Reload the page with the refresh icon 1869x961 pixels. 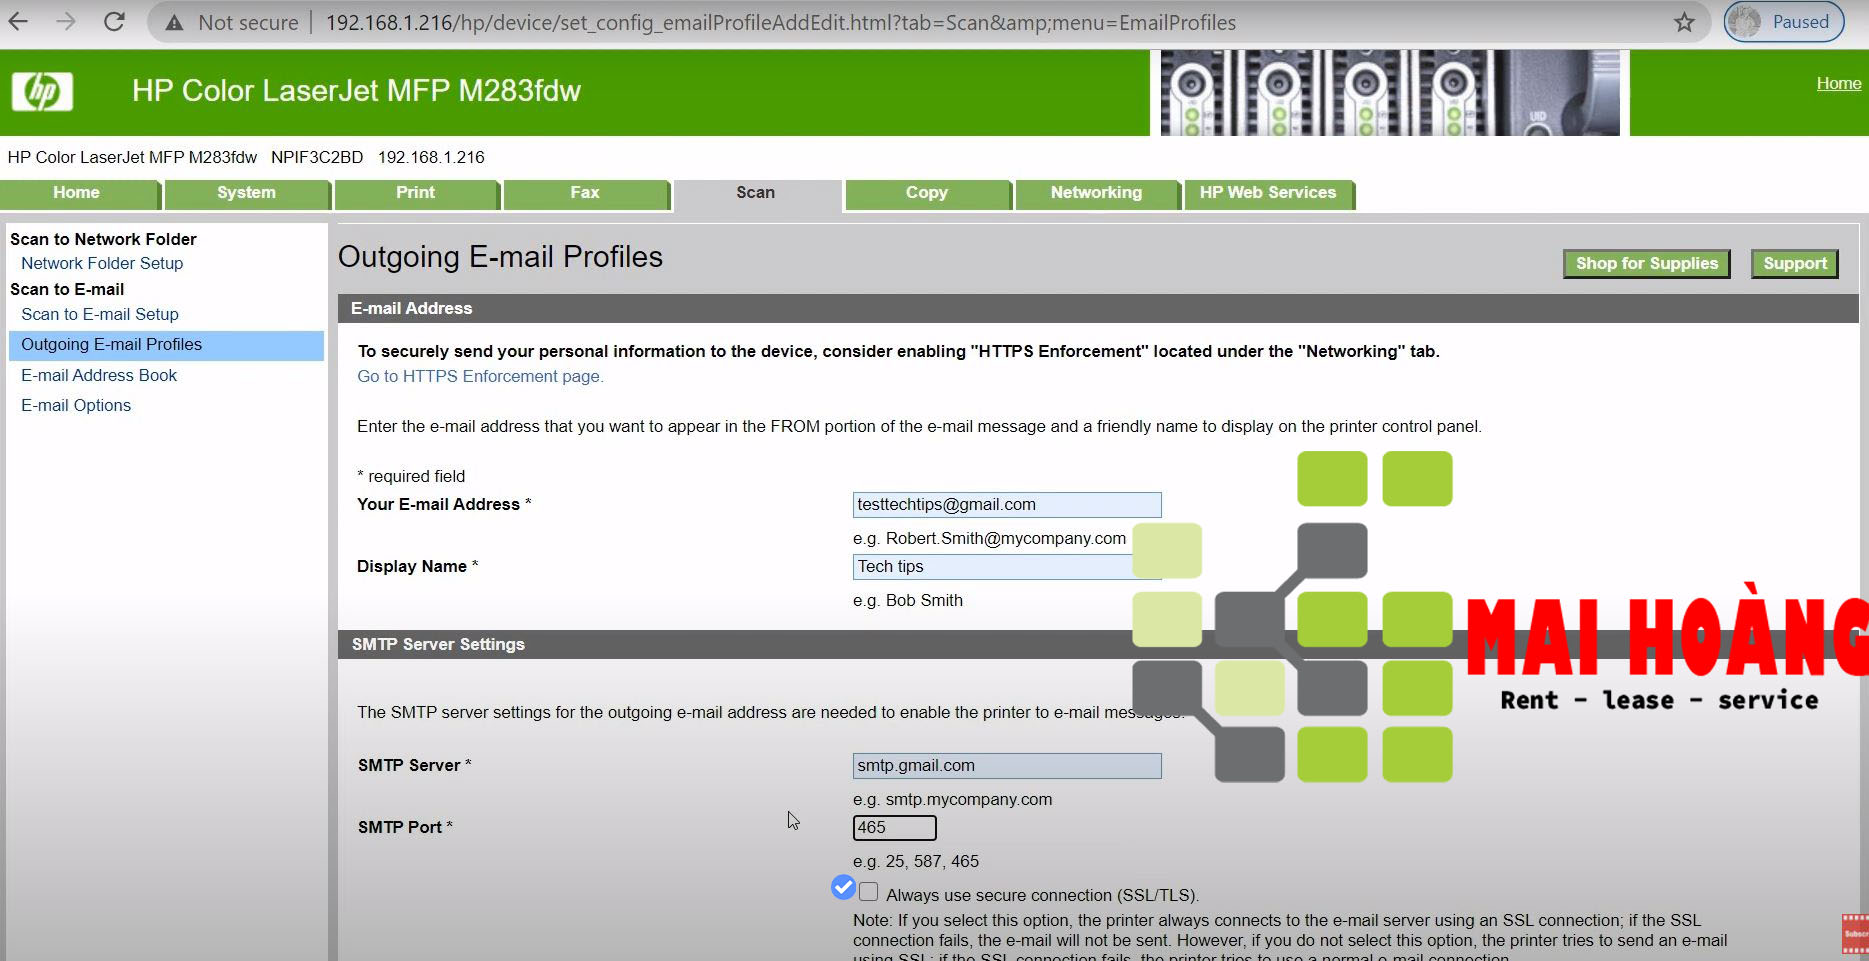pos(114,22)
